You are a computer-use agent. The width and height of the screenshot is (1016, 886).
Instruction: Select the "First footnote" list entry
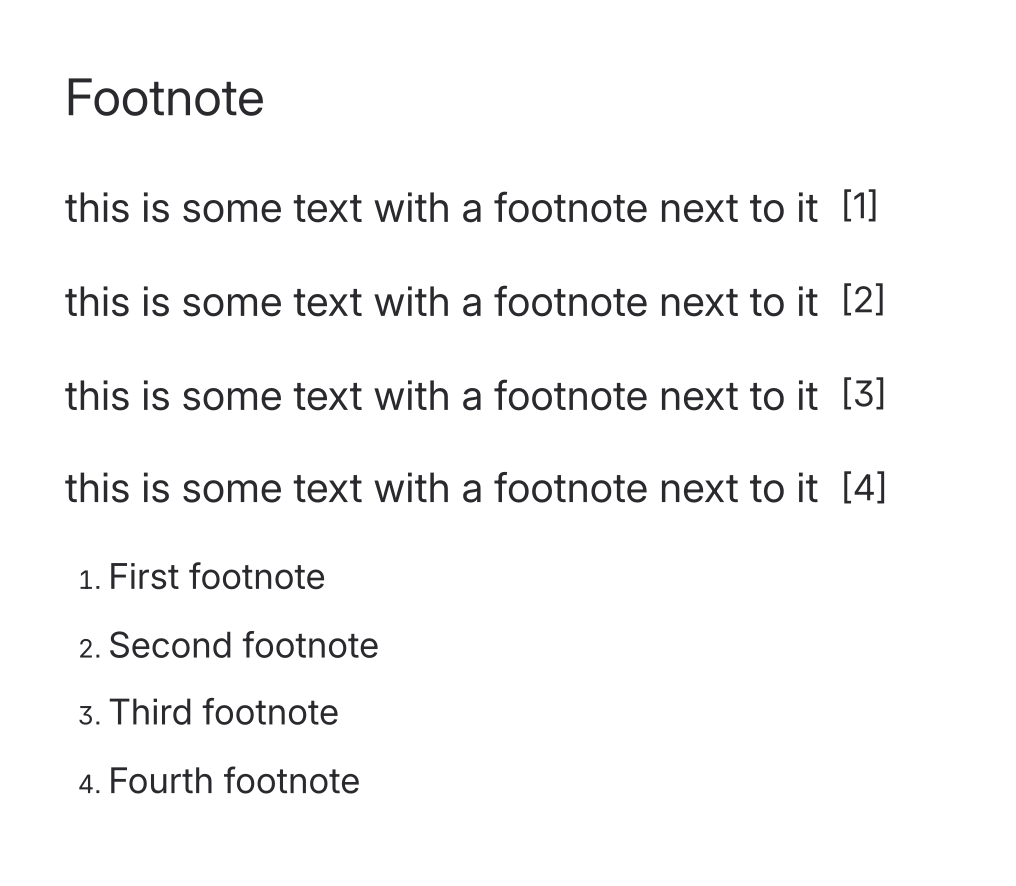pos(217,578)
